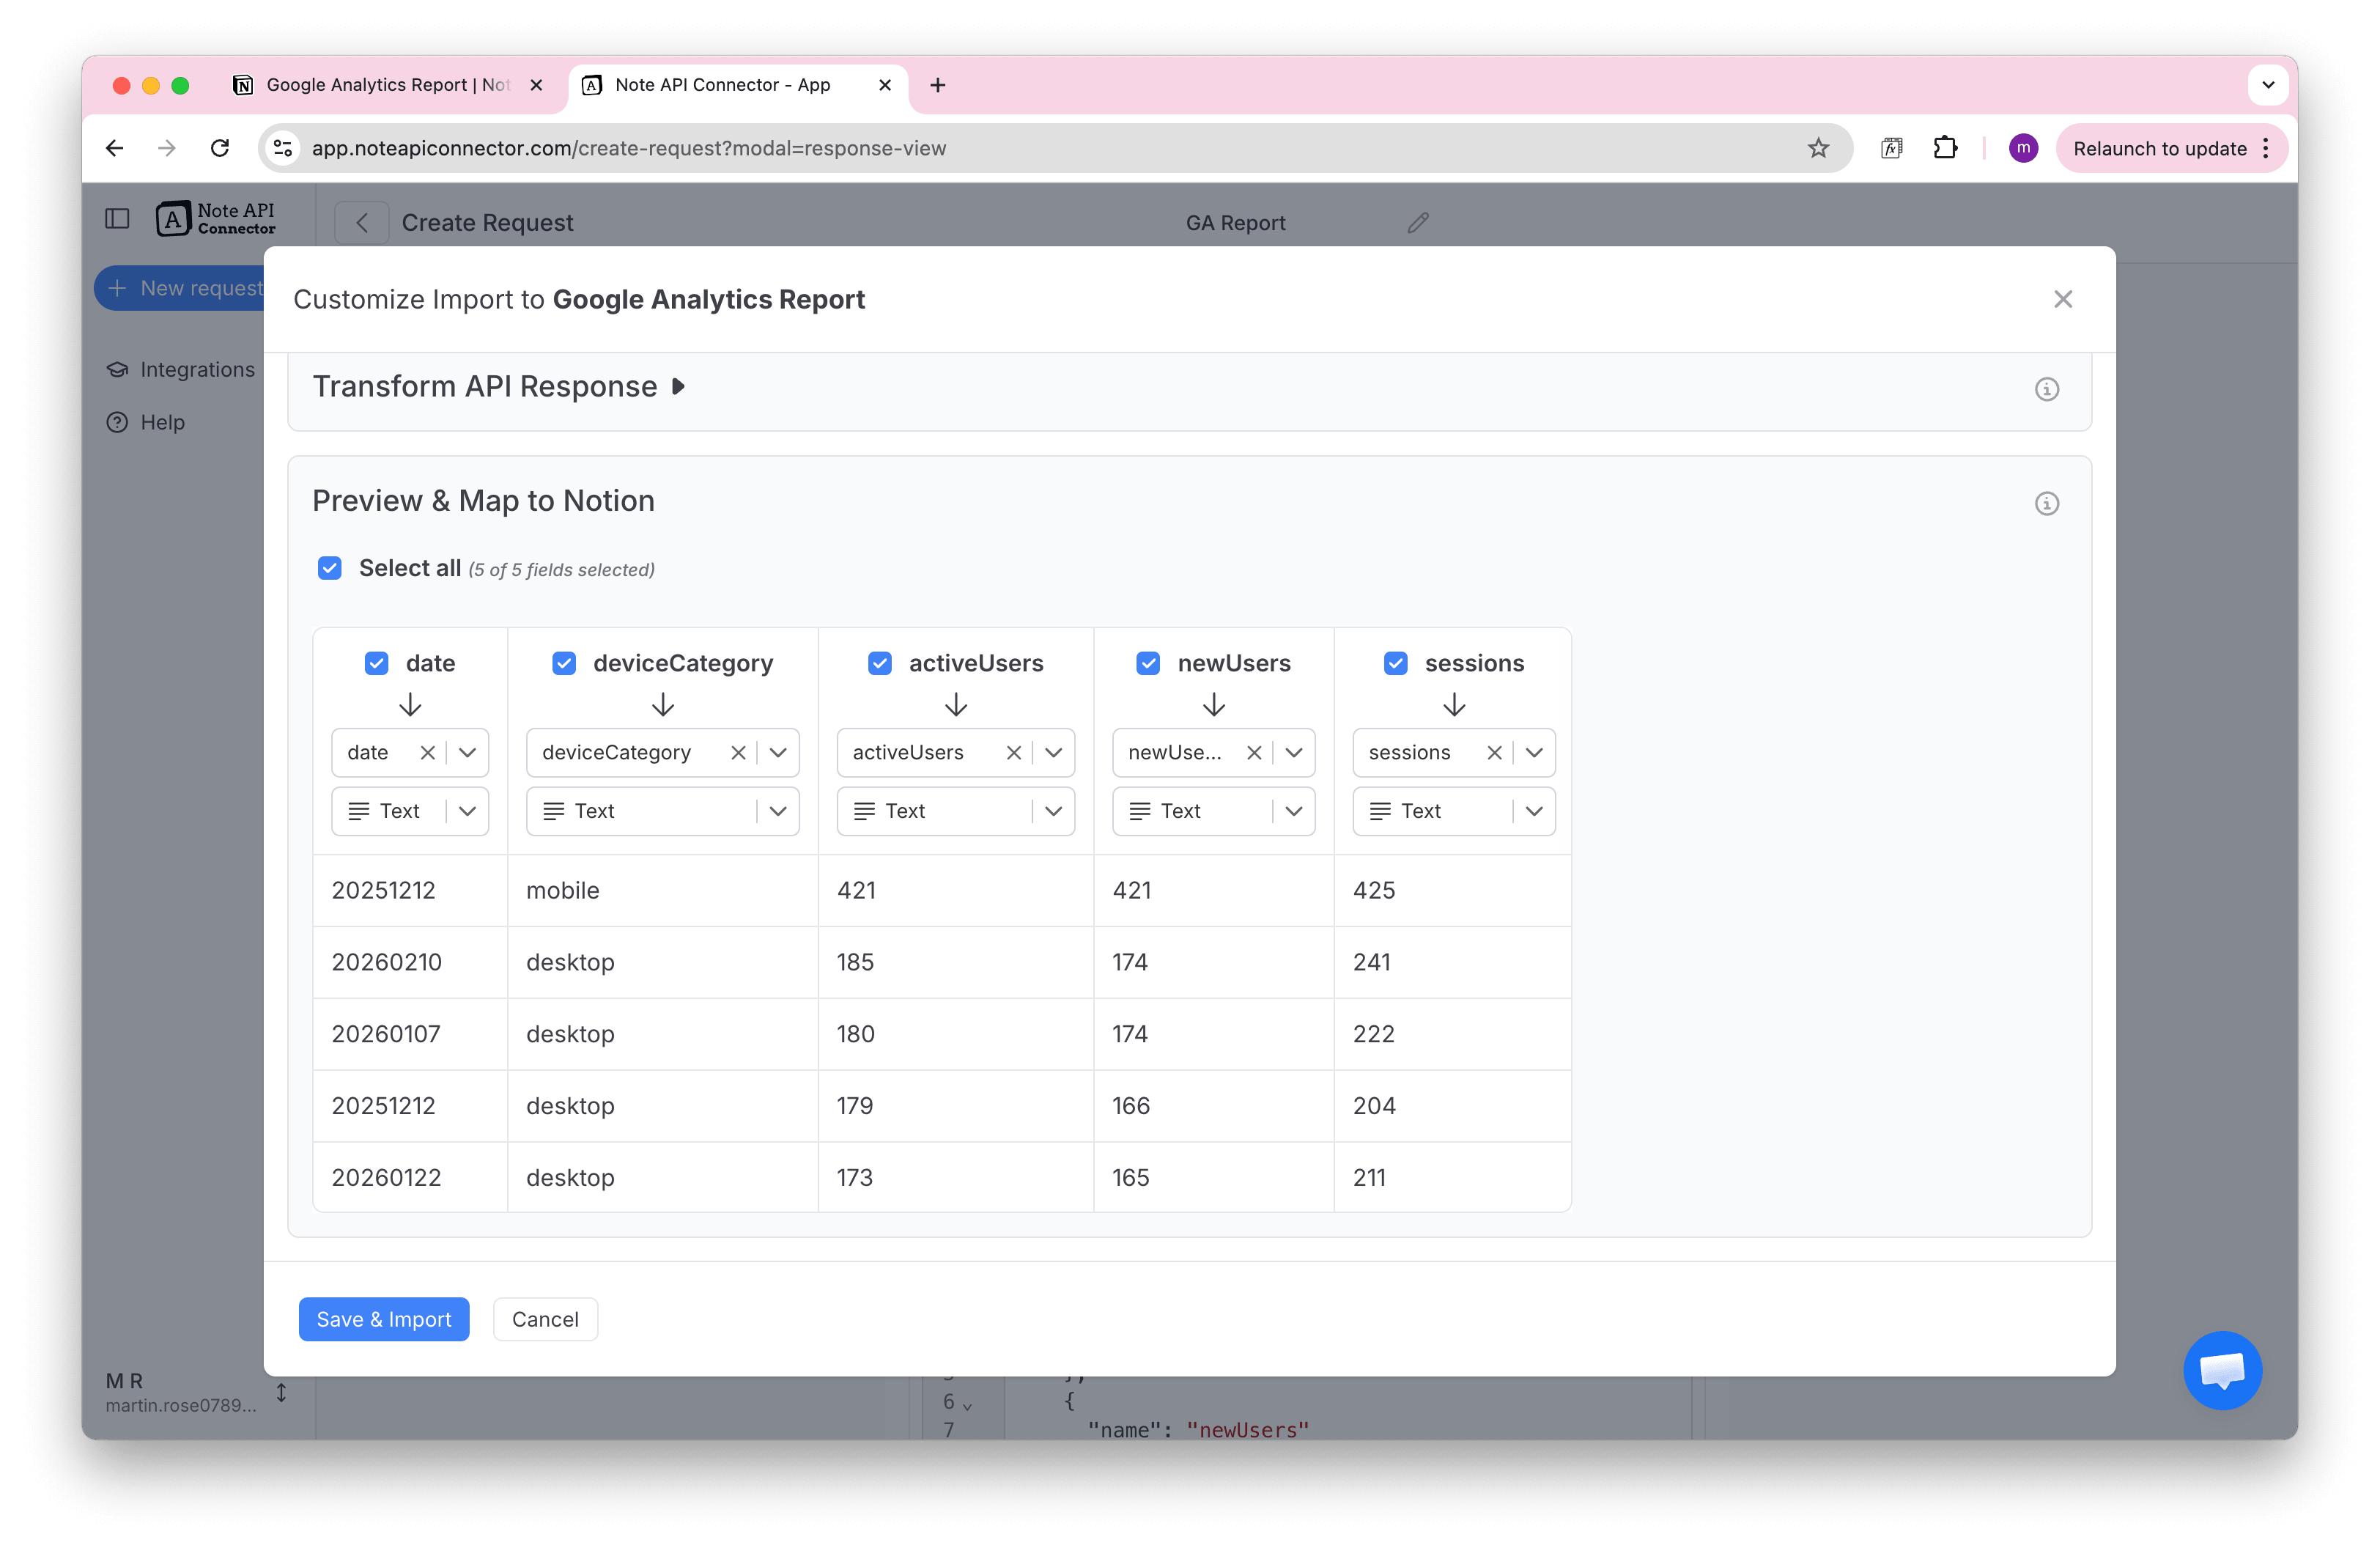The width and height of the screenshot is (2380, 1548).
Task: Uncheck the sessions column checkbox
Action: (x=1395, y=662)
